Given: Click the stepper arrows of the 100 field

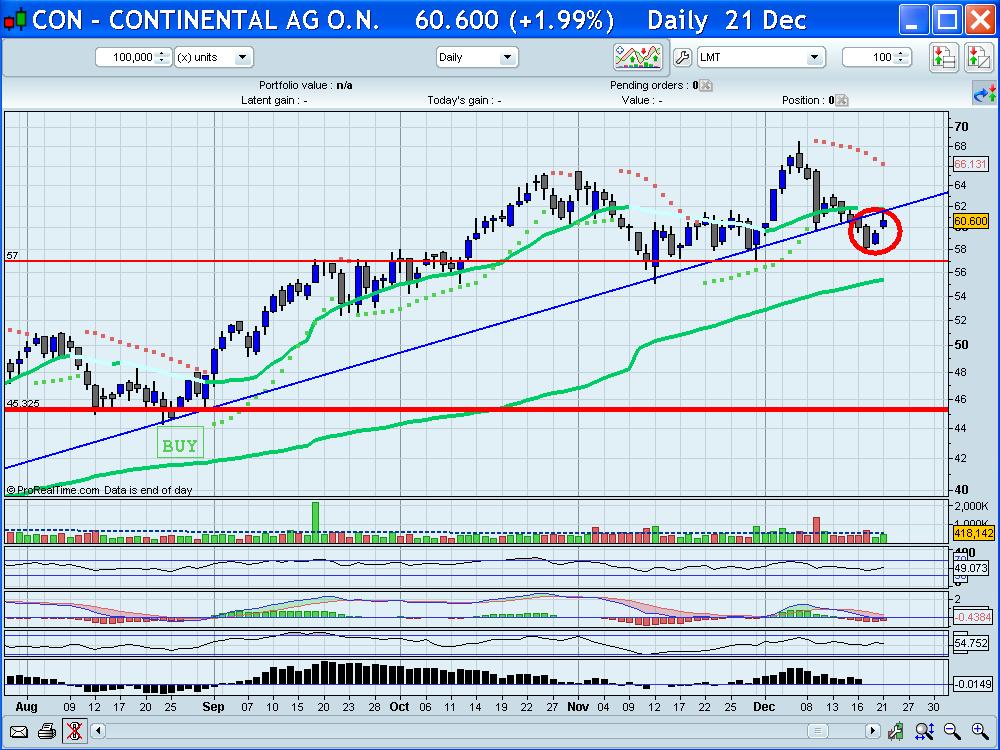Looking at the screenshot, I should tap(901, 57).
